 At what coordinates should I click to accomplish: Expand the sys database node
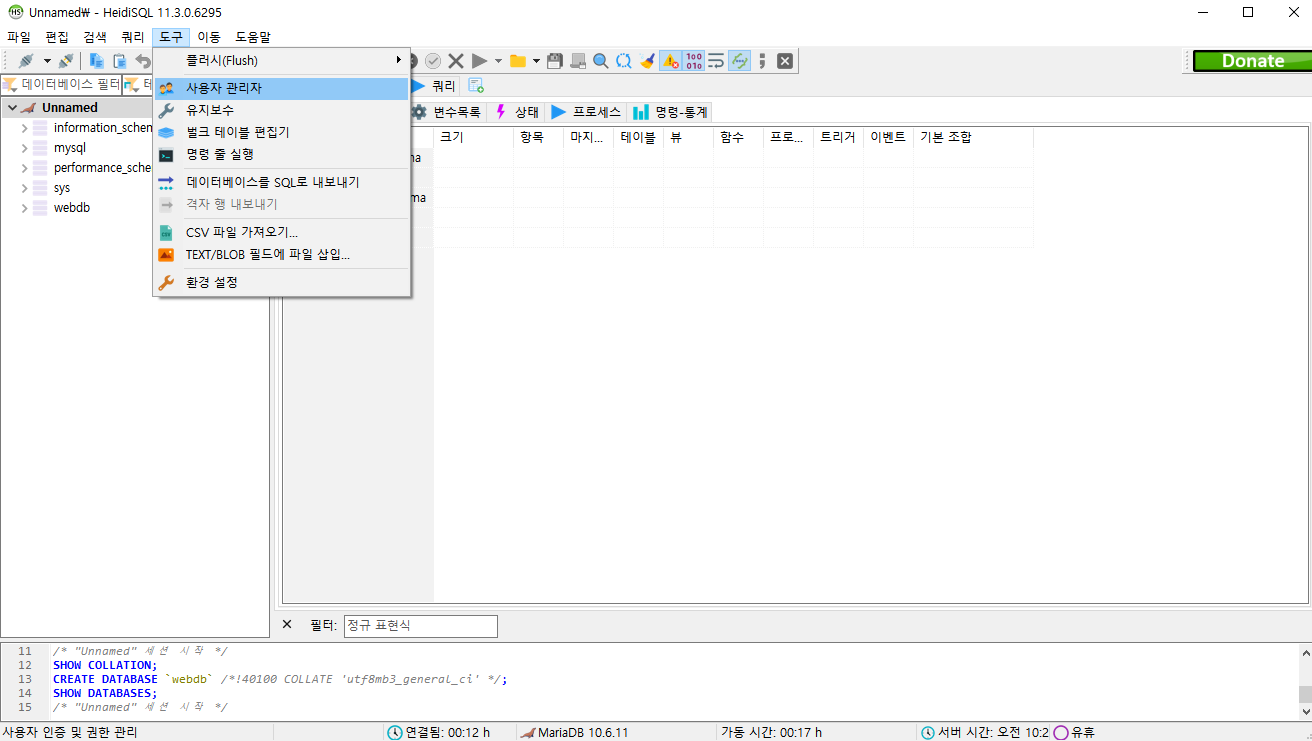25,188
